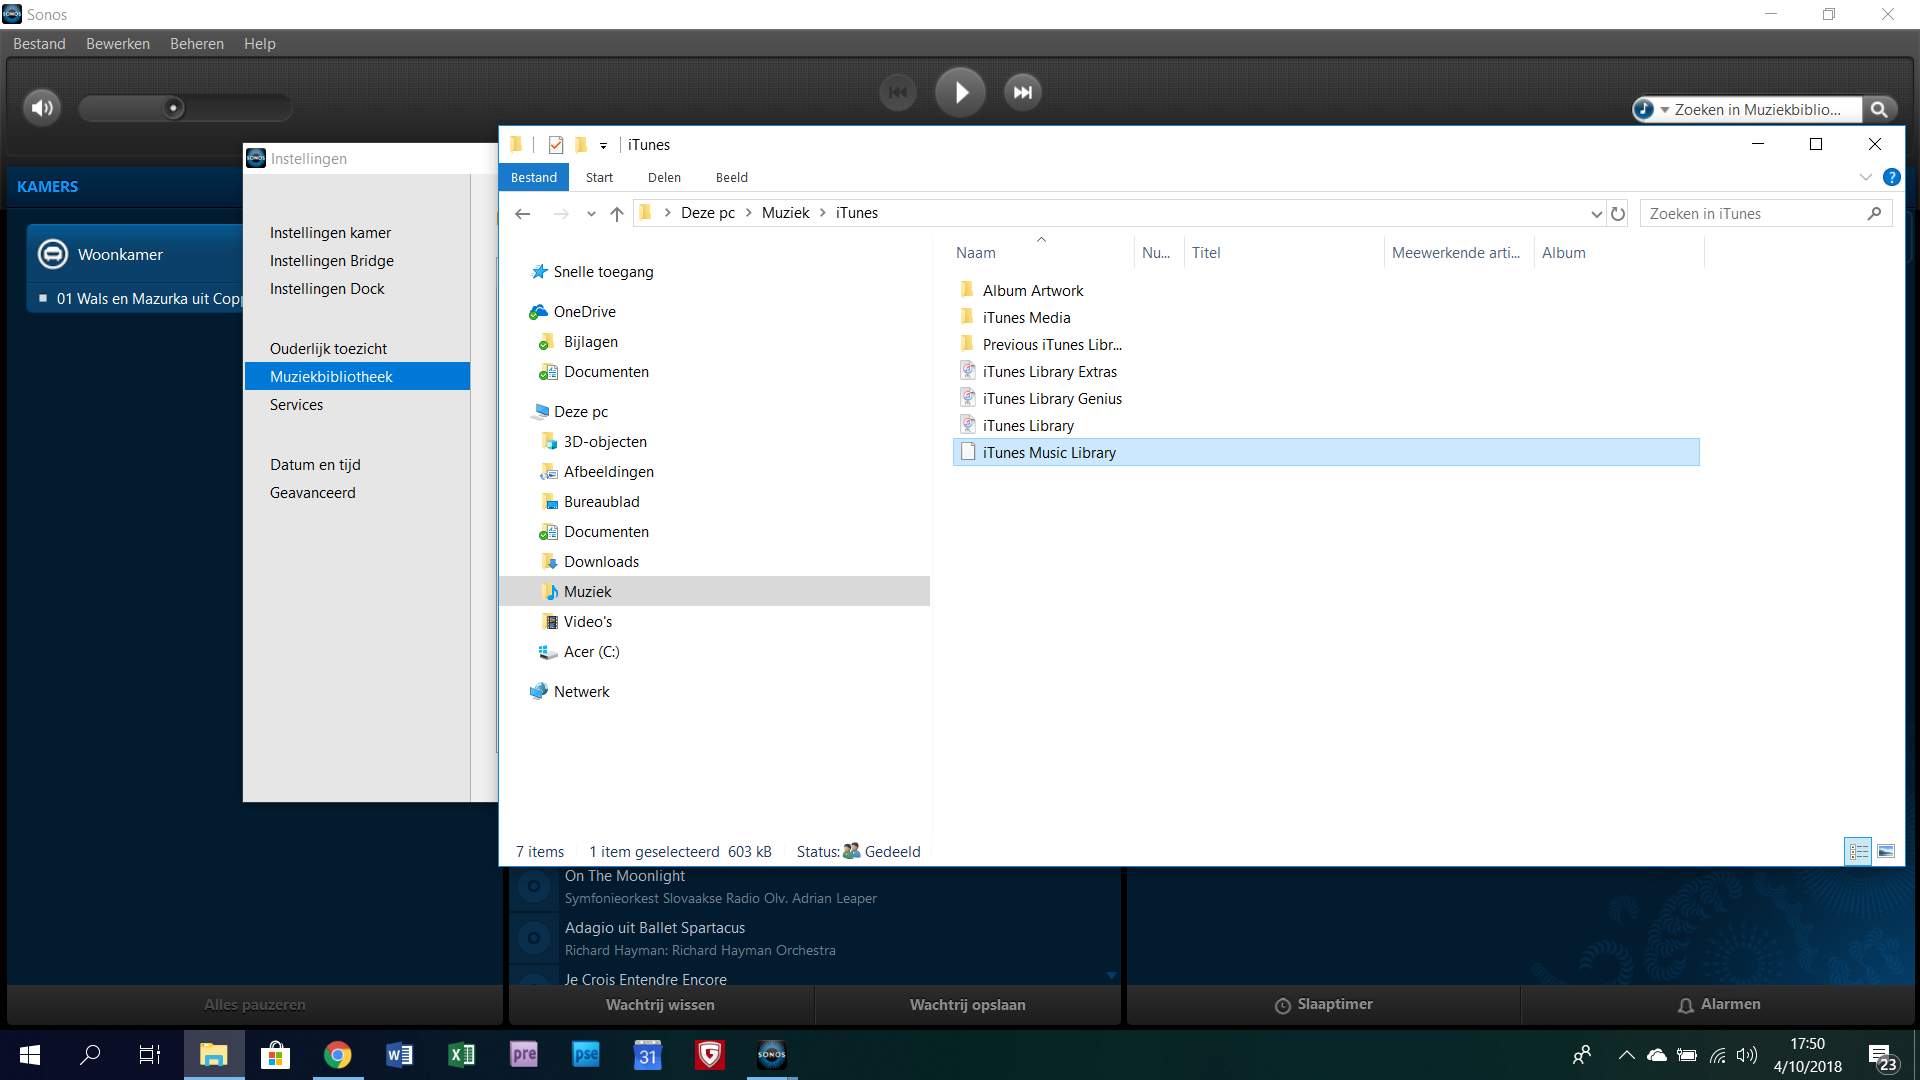Mute Sonos volume with speaker icon

pyautogui.click(x=42, y=108)
